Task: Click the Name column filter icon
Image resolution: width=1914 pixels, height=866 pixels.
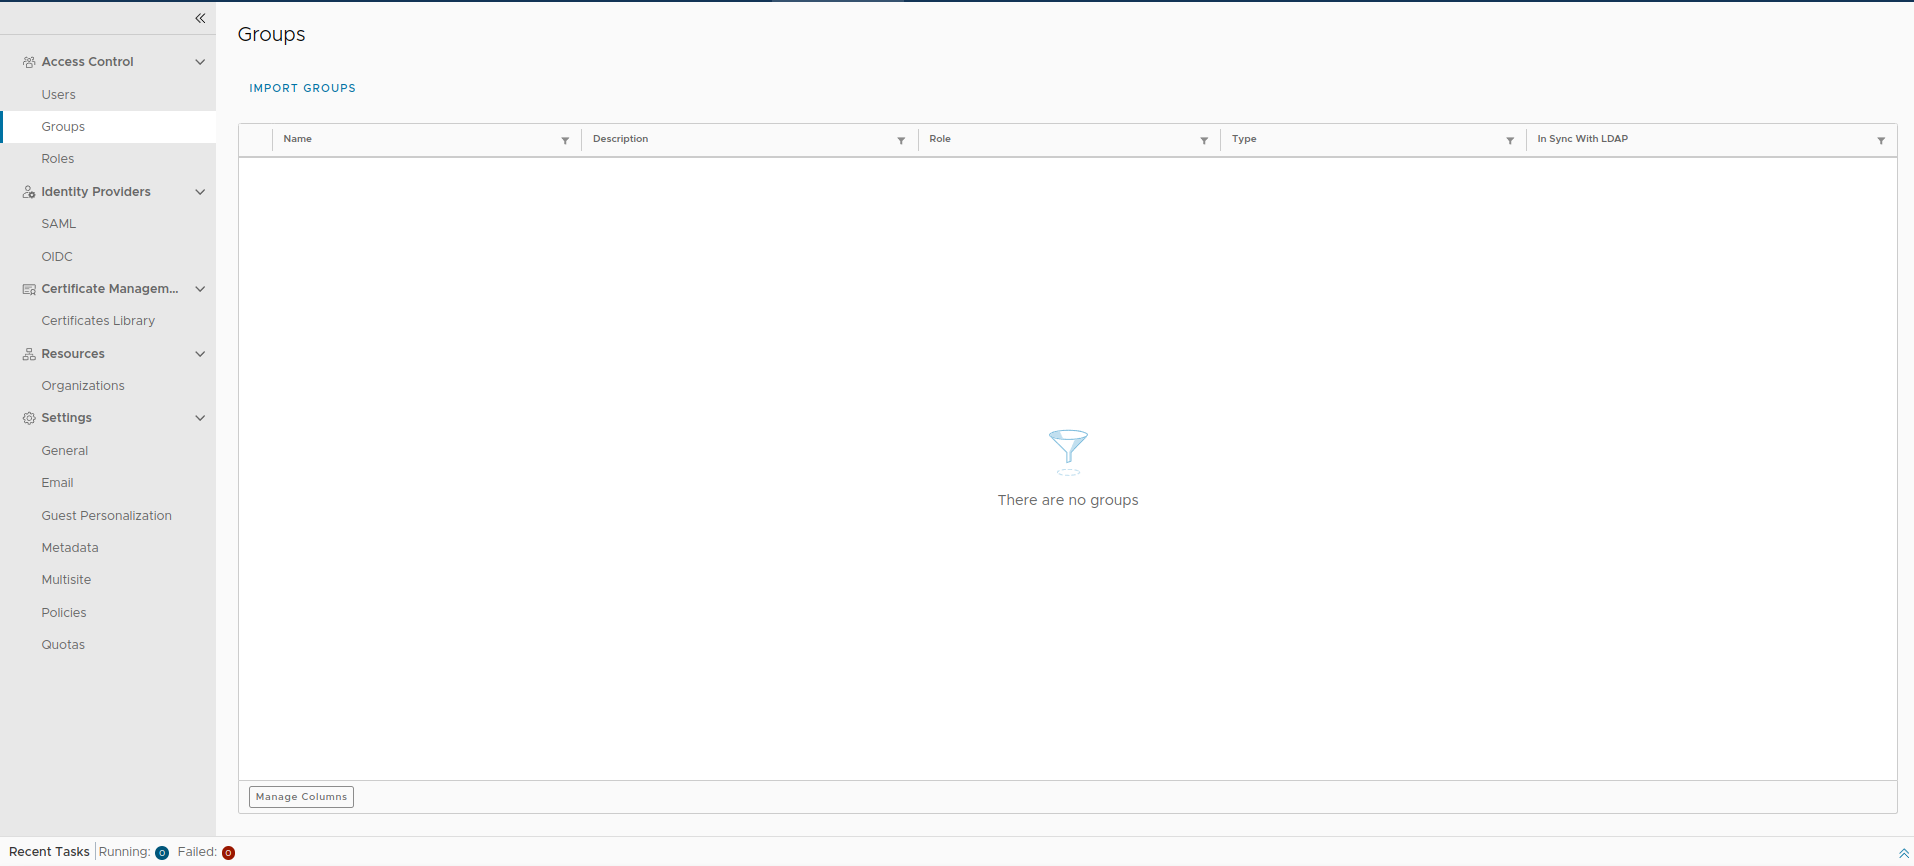Action: 565,141
